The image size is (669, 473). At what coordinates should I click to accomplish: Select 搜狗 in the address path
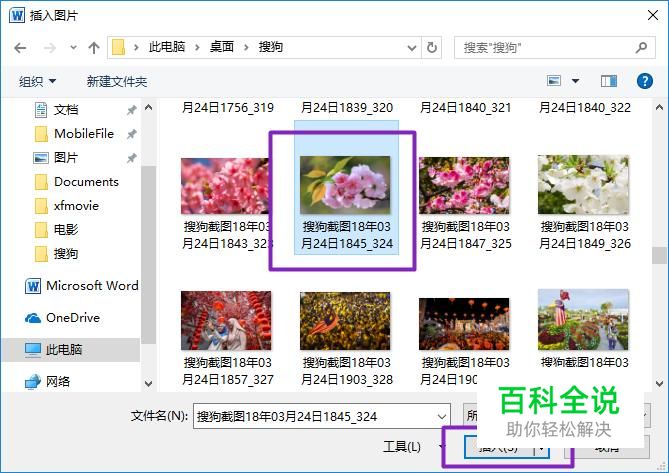coord(271,46)
